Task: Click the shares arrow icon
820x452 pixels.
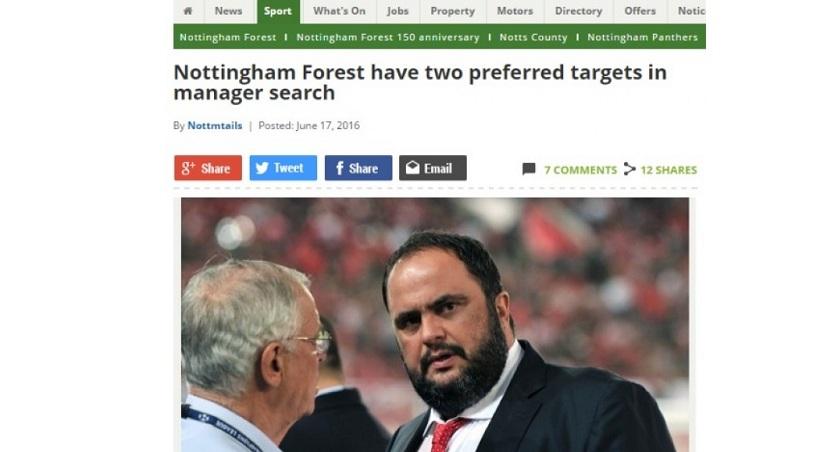Action: click(x=630, y=169)
